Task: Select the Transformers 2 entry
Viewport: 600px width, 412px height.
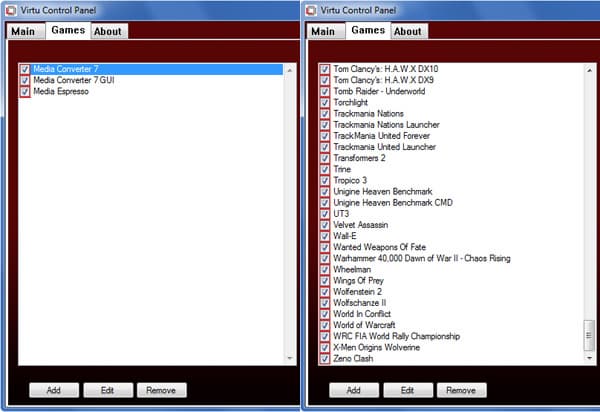Action: (359, 158)
